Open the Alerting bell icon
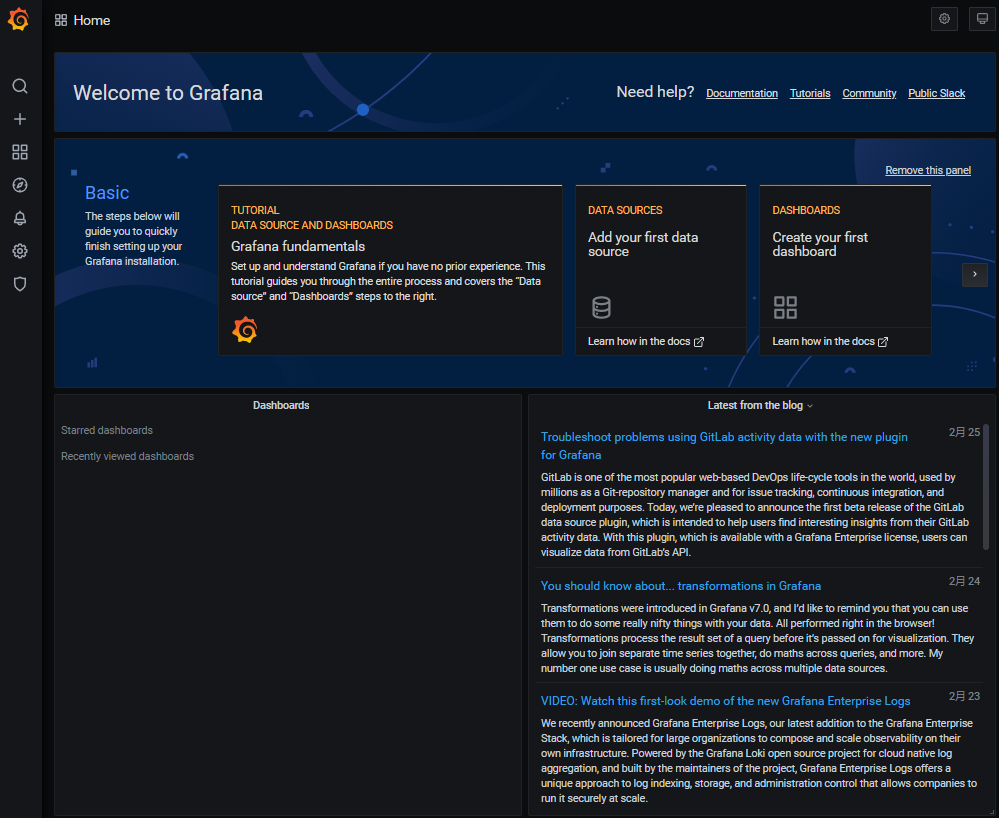The height and width of the screenshot is (818, 999). coord(20,218)
